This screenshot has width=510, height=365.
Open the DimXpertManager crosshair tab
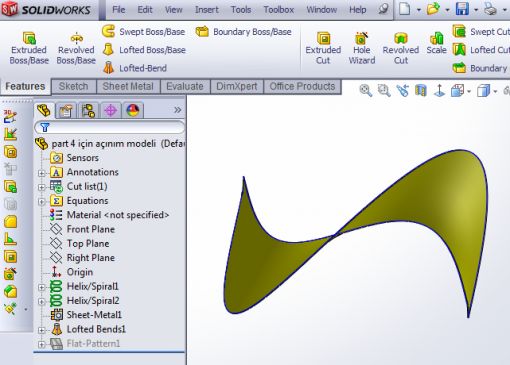[111, 110]
